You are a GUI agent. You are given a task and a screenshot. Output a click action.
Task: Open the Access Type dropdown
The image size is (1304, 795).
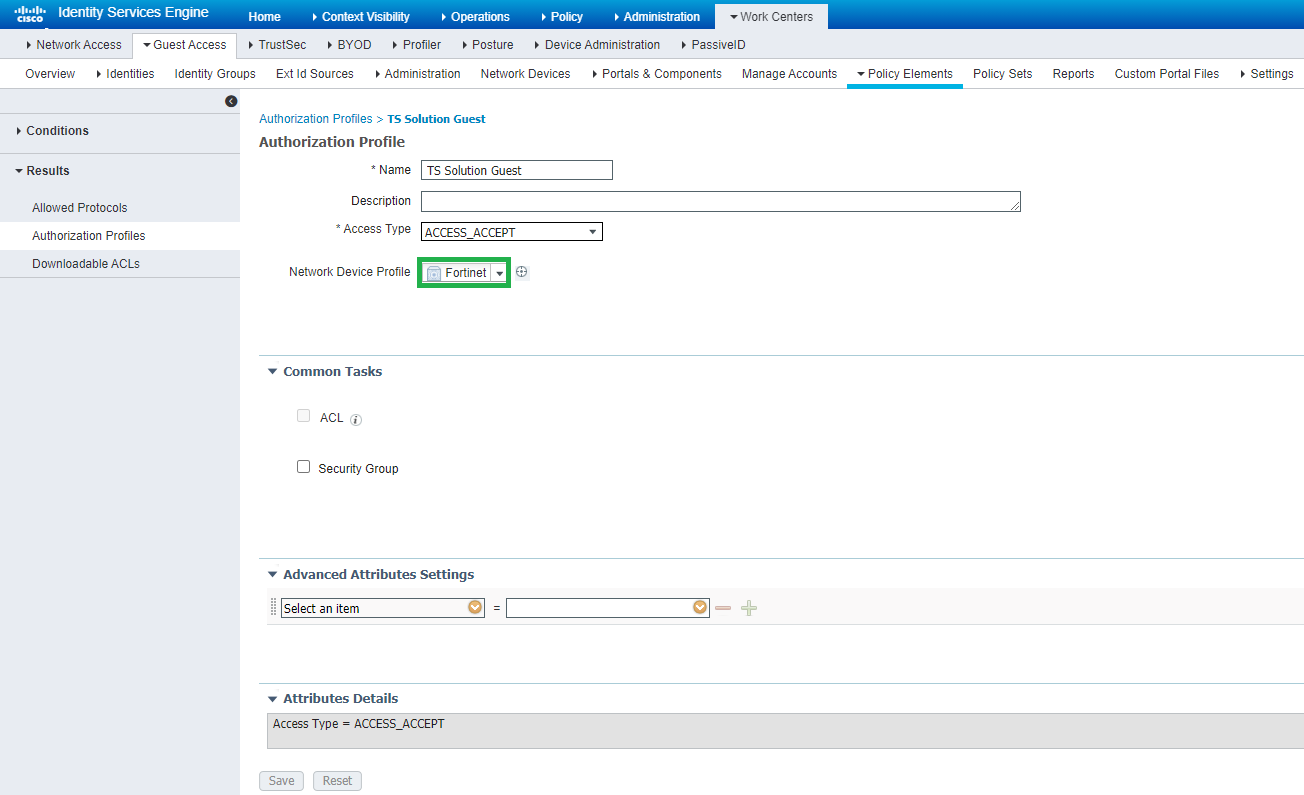512,232
